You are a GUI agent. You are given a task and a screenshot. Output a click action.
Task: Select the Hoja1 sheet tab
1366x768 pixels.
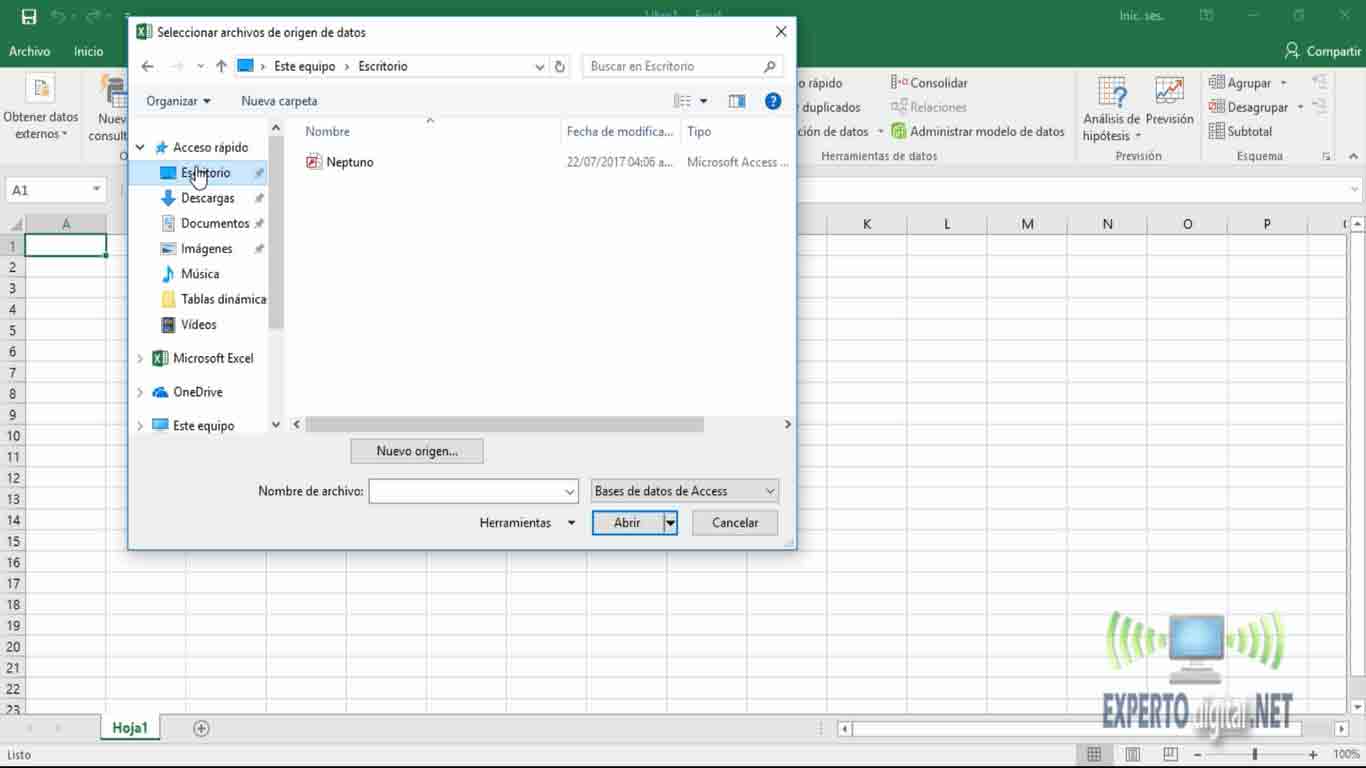click(130, 728)
